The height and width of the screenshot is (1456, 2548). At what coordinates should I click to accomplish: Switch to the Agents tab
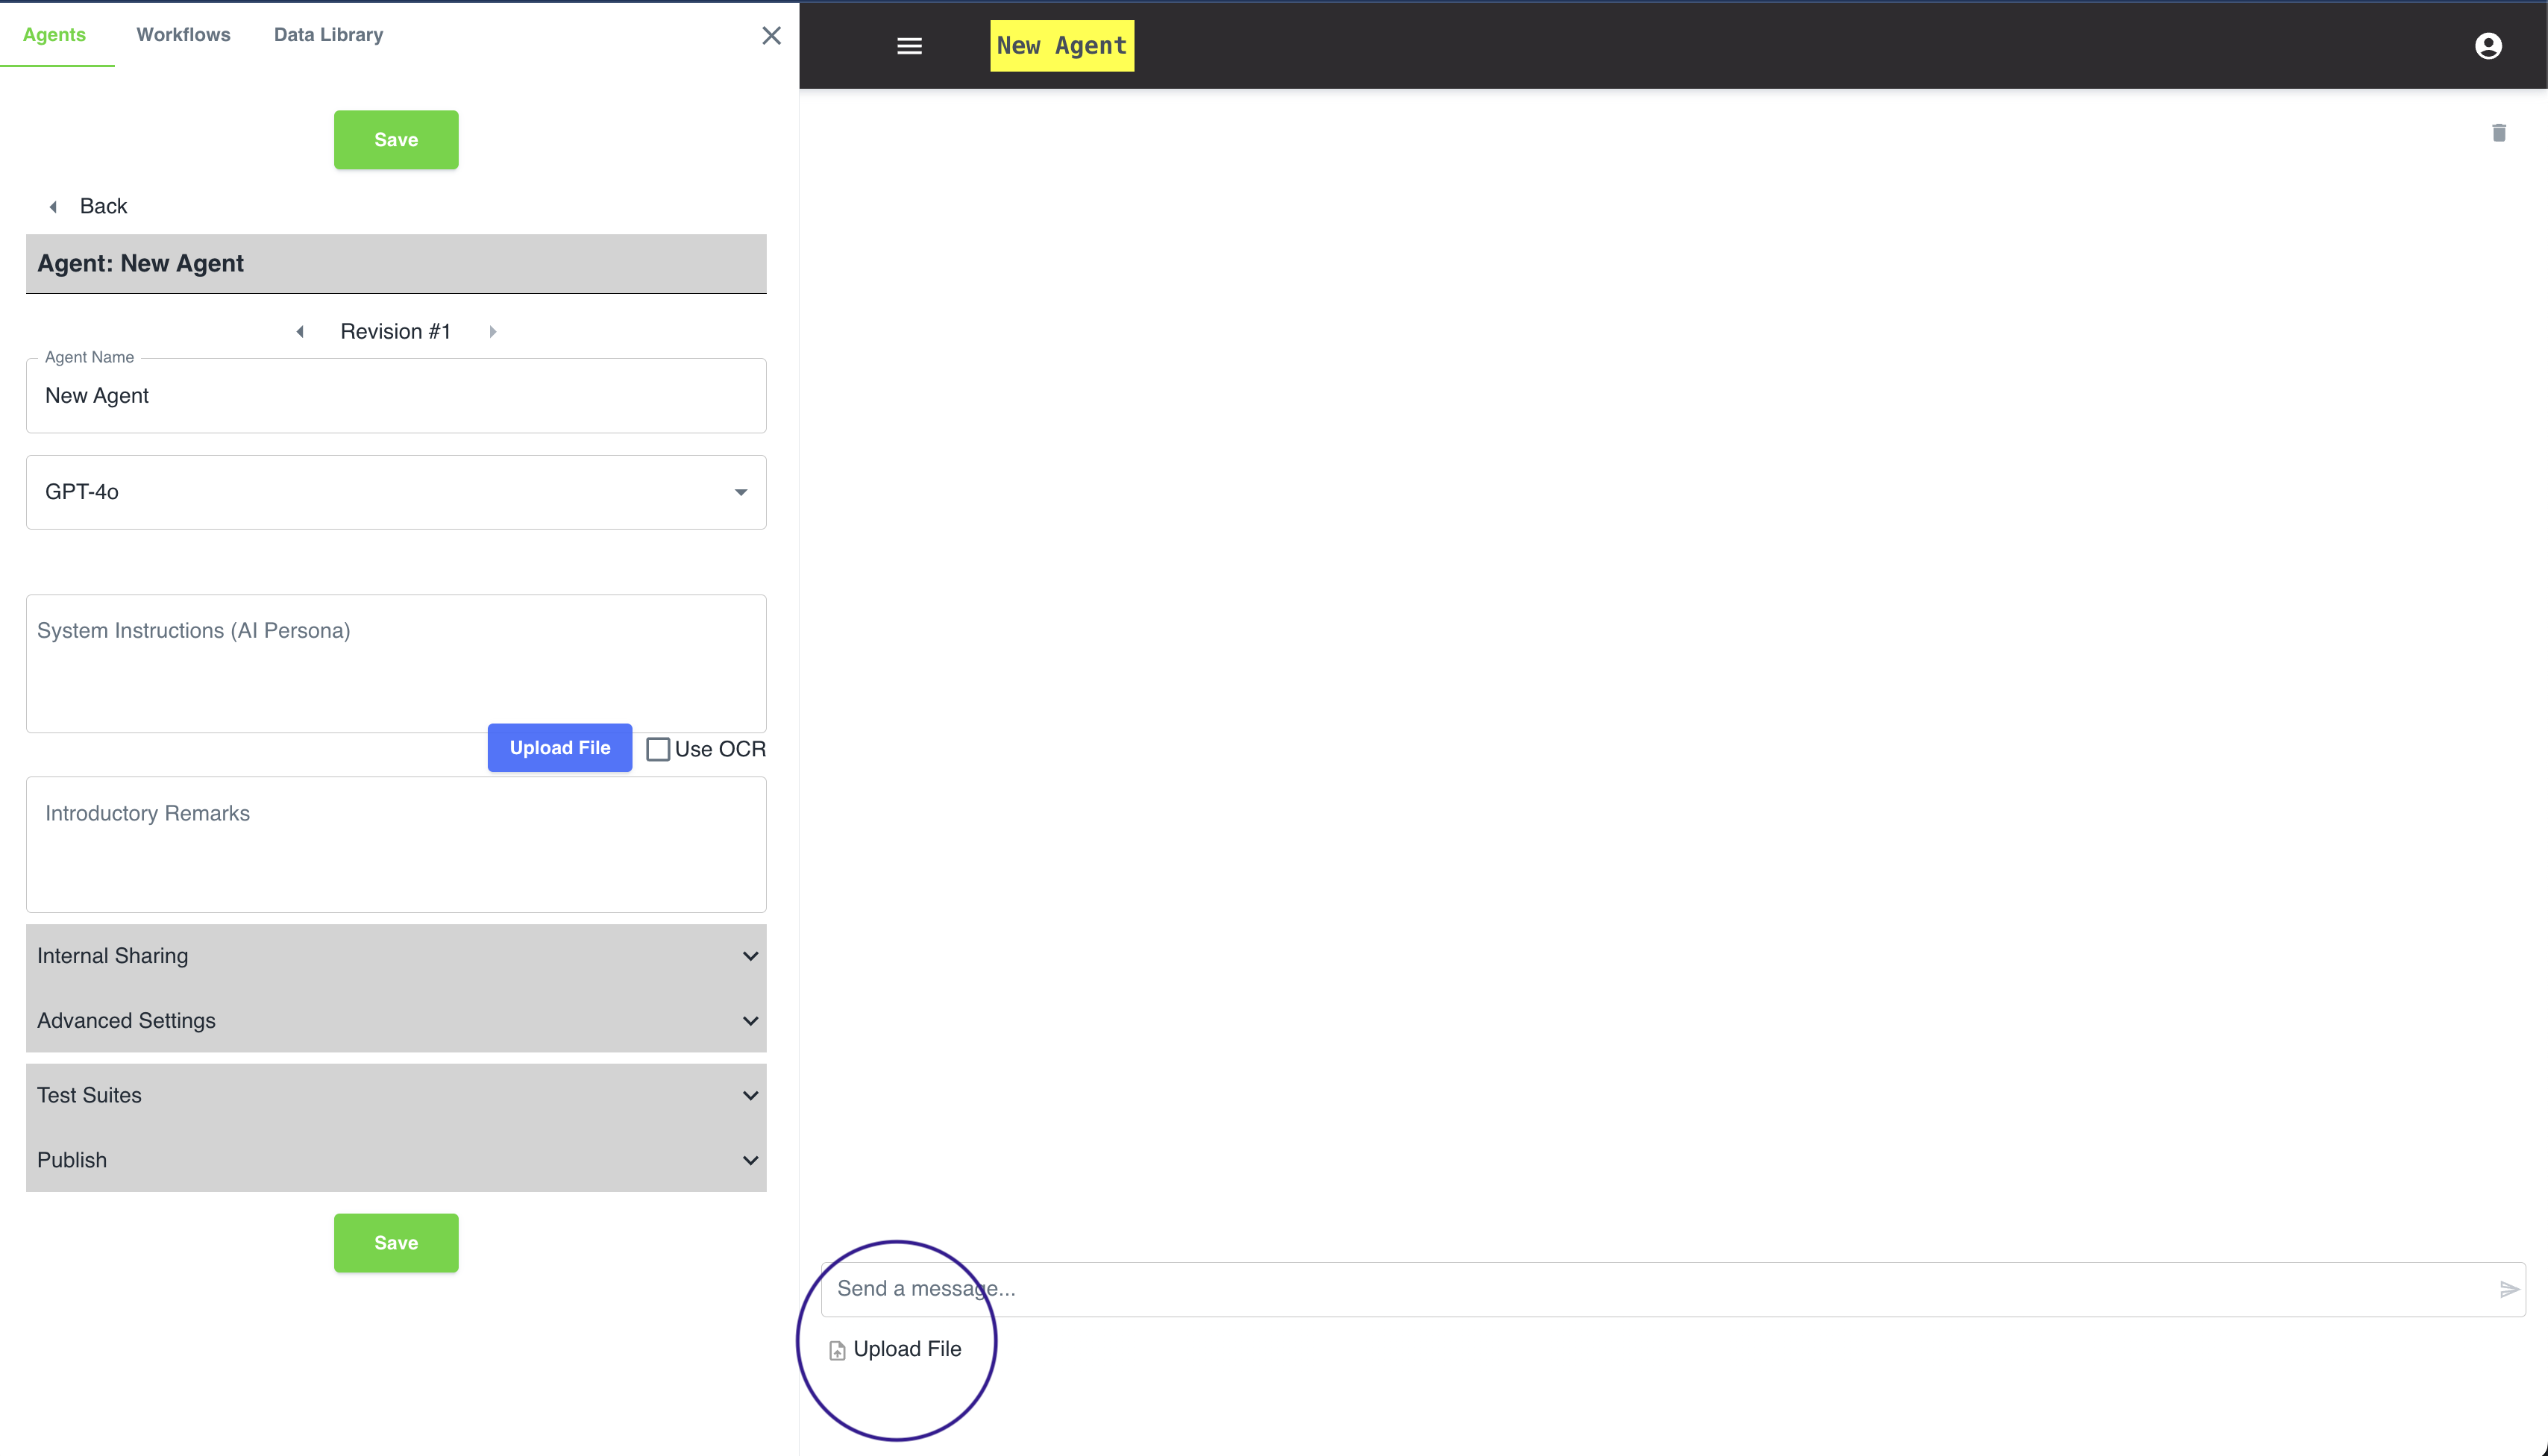click(x=54, y=34)
